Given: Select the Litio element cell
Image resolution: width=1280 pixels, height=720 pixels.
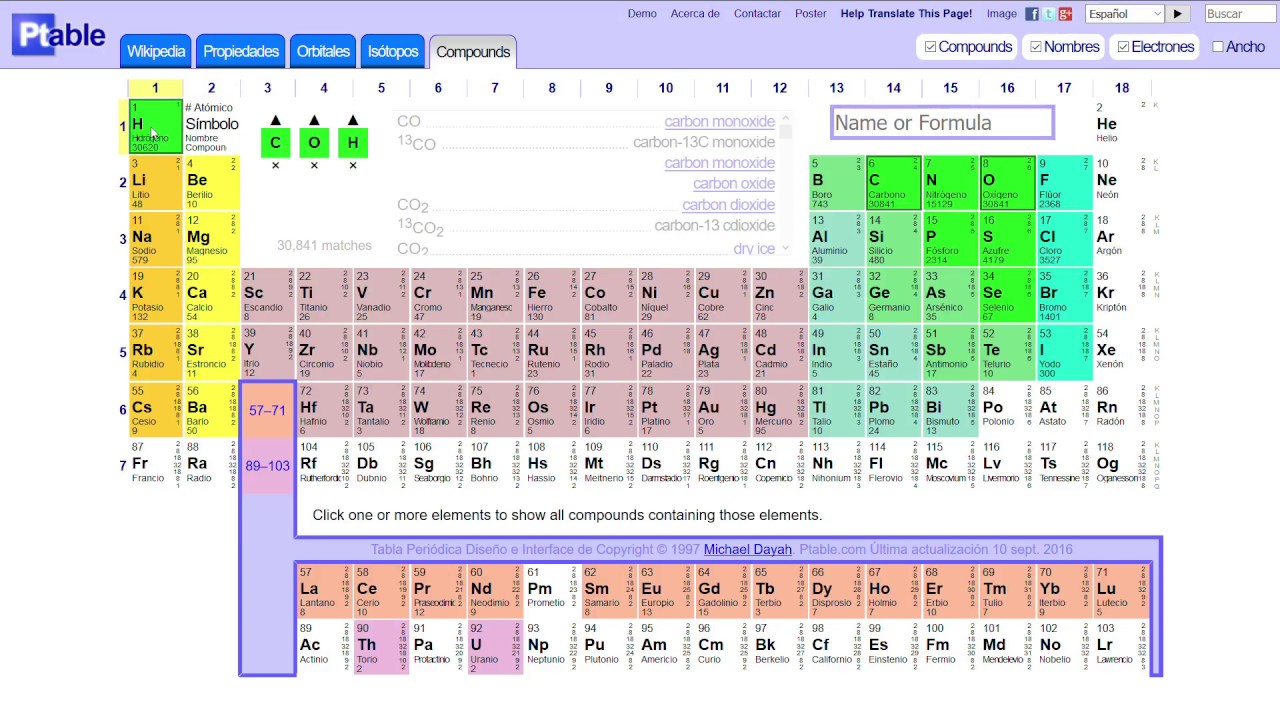Looking at the screenshot, I should click(x=155, y=183).
